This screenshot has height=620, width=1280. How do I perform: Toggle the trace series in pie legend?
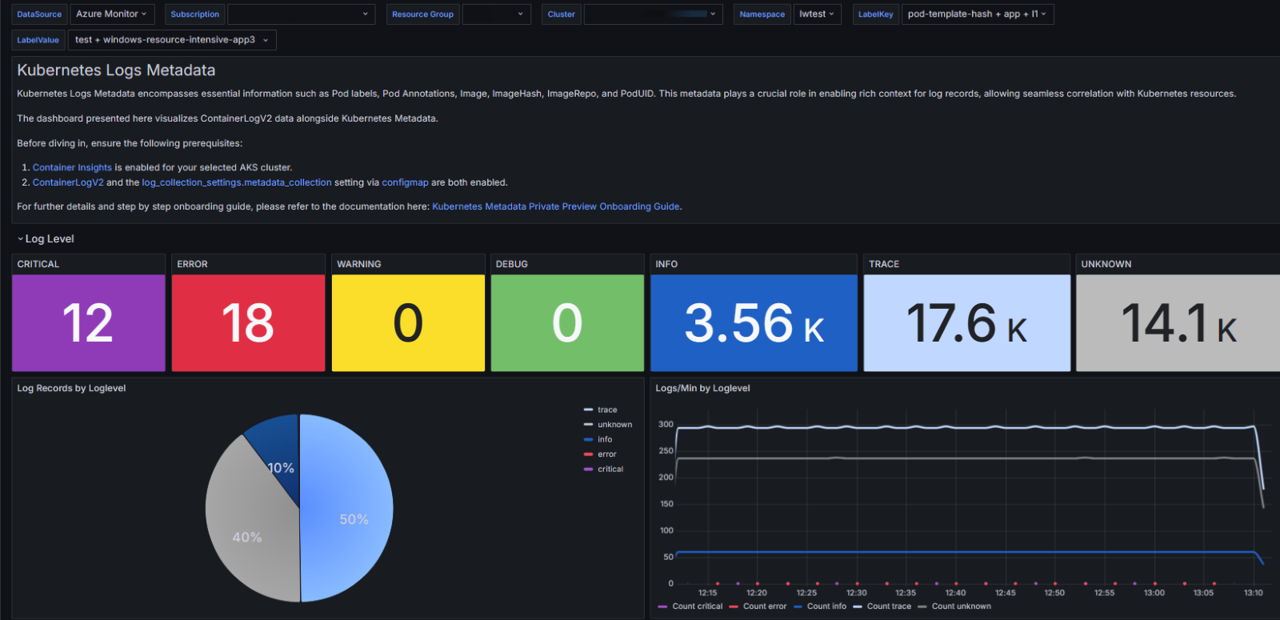click(x=607, y=410)
